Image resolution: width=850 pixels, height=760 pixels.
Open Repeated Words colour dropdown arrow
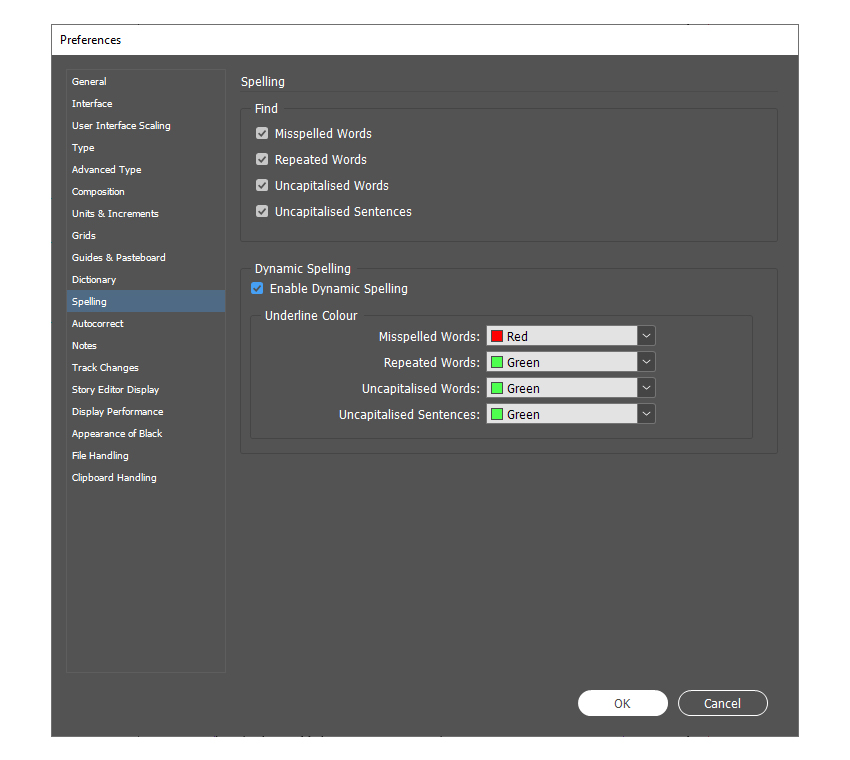646,362
